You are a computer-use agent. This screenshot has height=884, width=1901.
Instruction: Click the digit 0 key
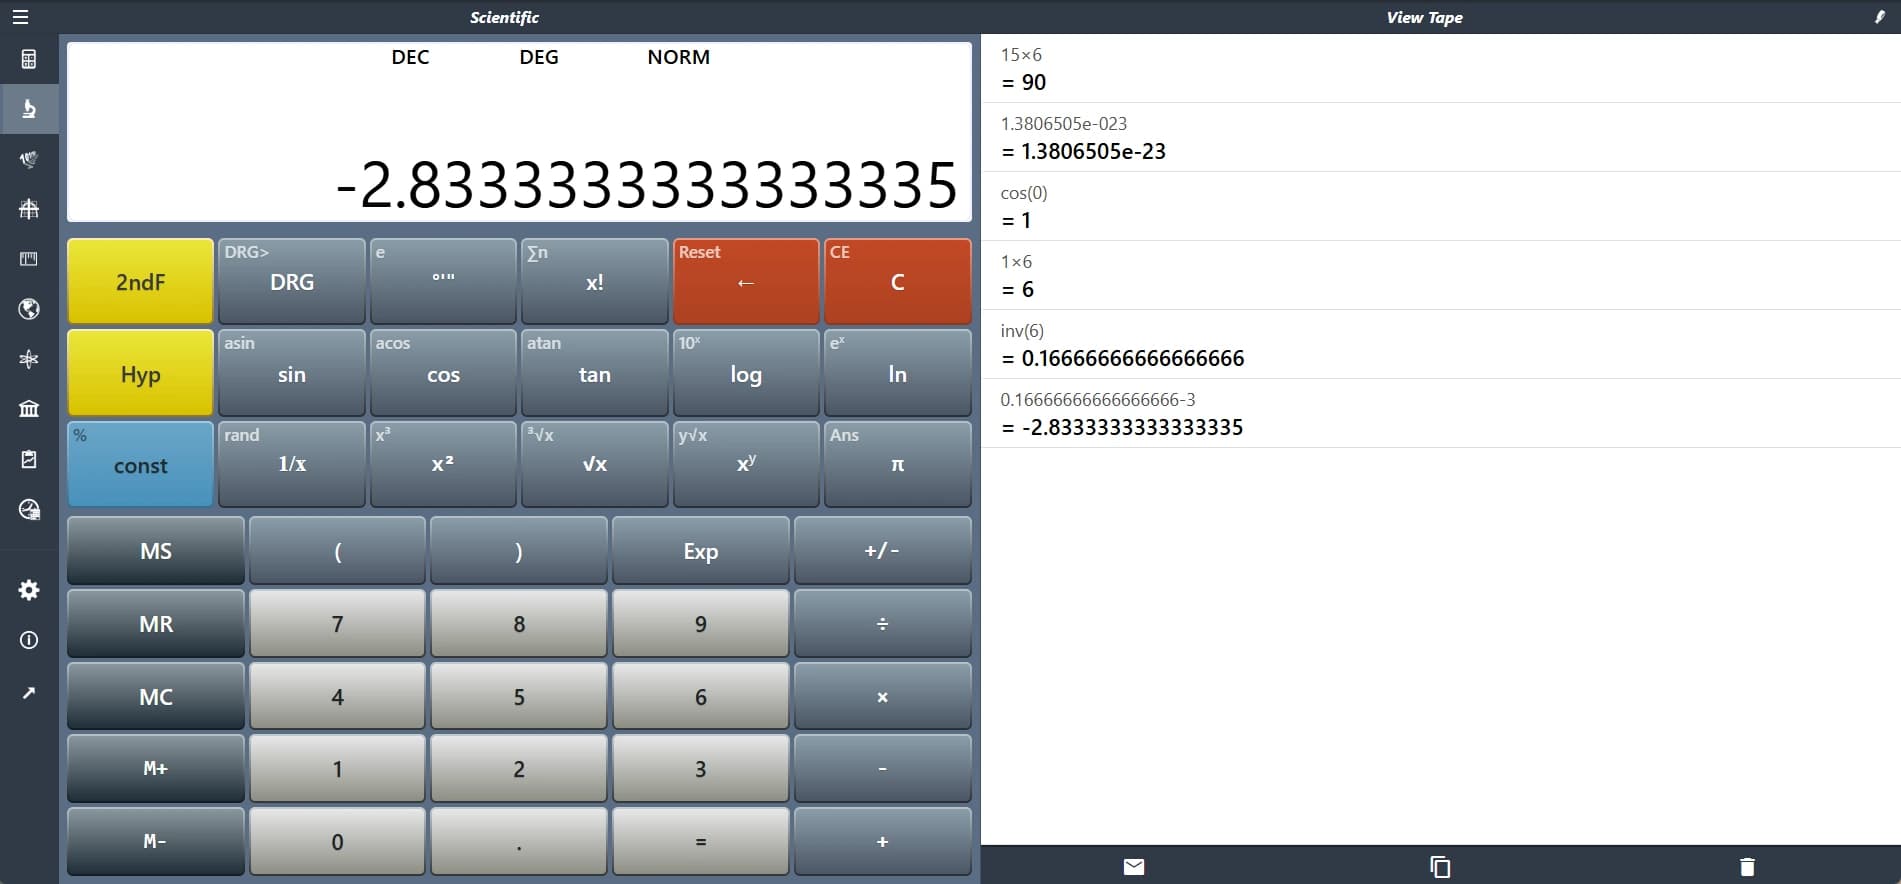[x=337, y=841]
